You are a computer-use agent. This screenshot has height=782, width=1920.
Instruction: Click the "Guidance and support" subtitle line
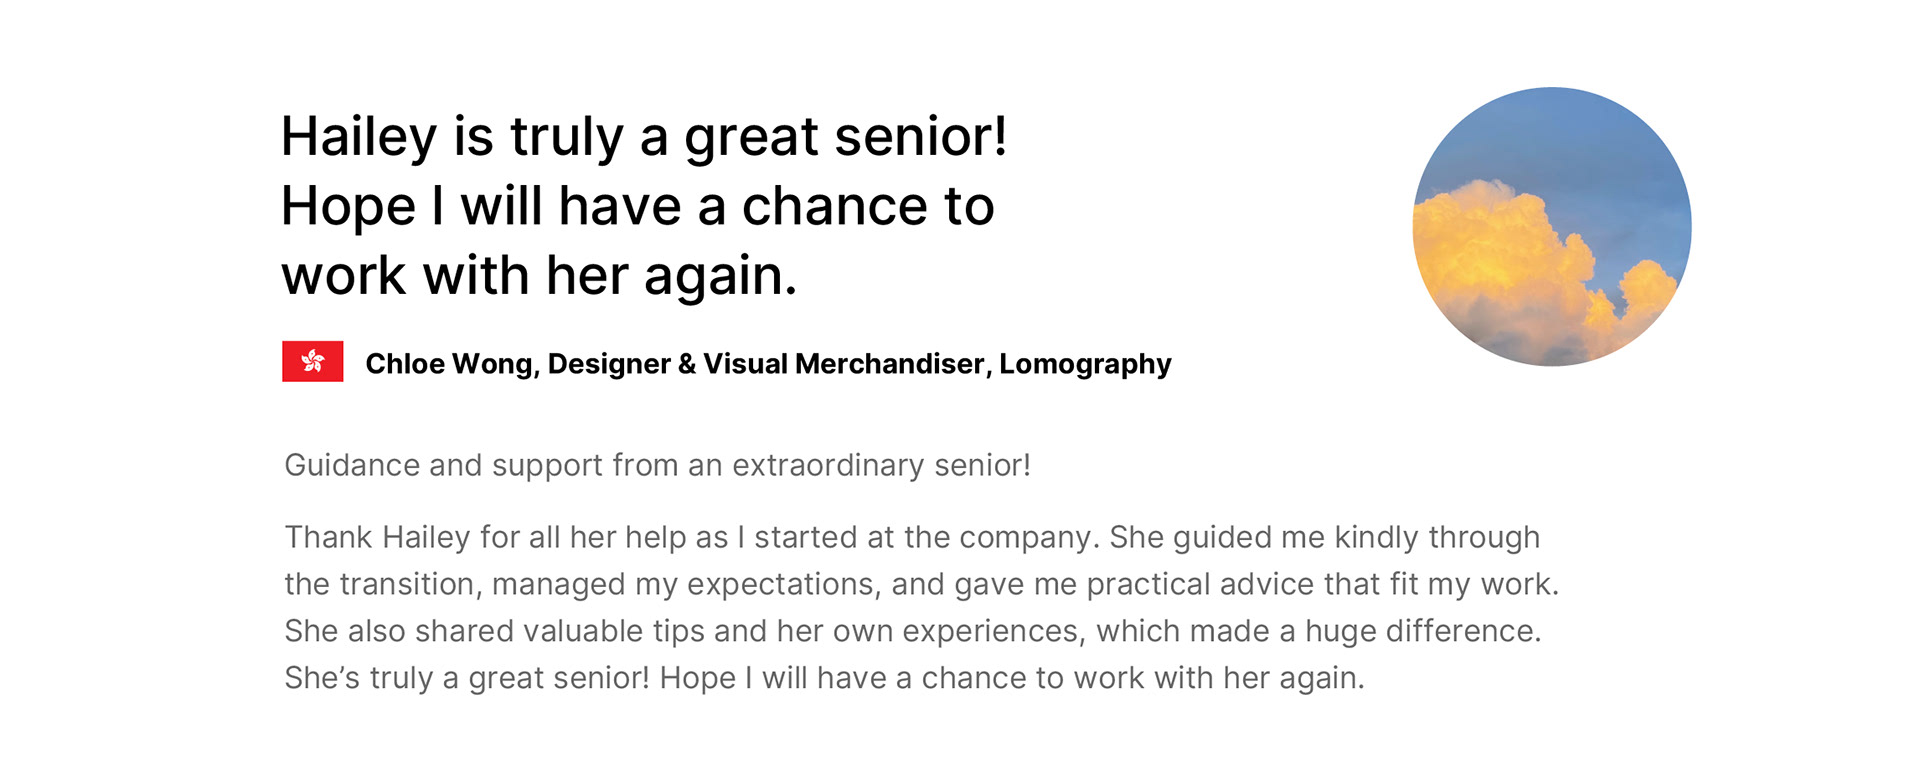657,466
